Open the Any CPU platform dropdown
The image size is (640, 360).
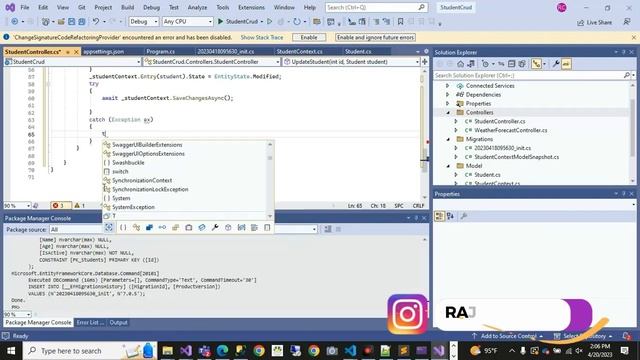pyautogui.click(x=187, y=21)
